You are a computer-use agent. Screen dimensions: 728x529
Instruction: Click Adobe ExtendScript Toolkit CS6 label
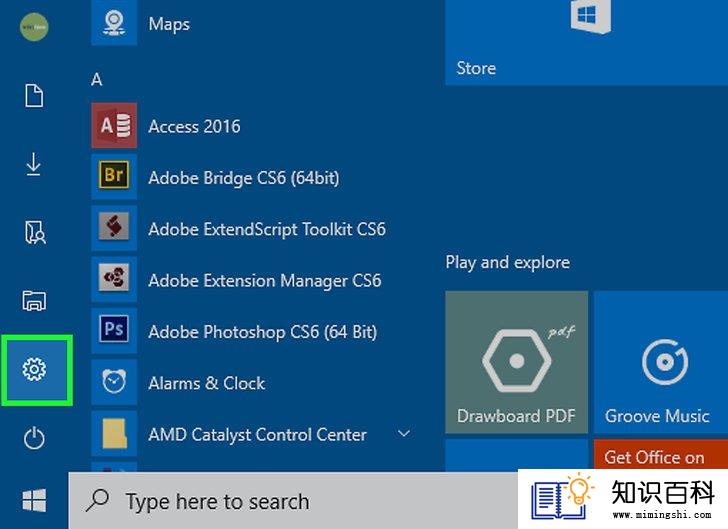pos(267,229)
